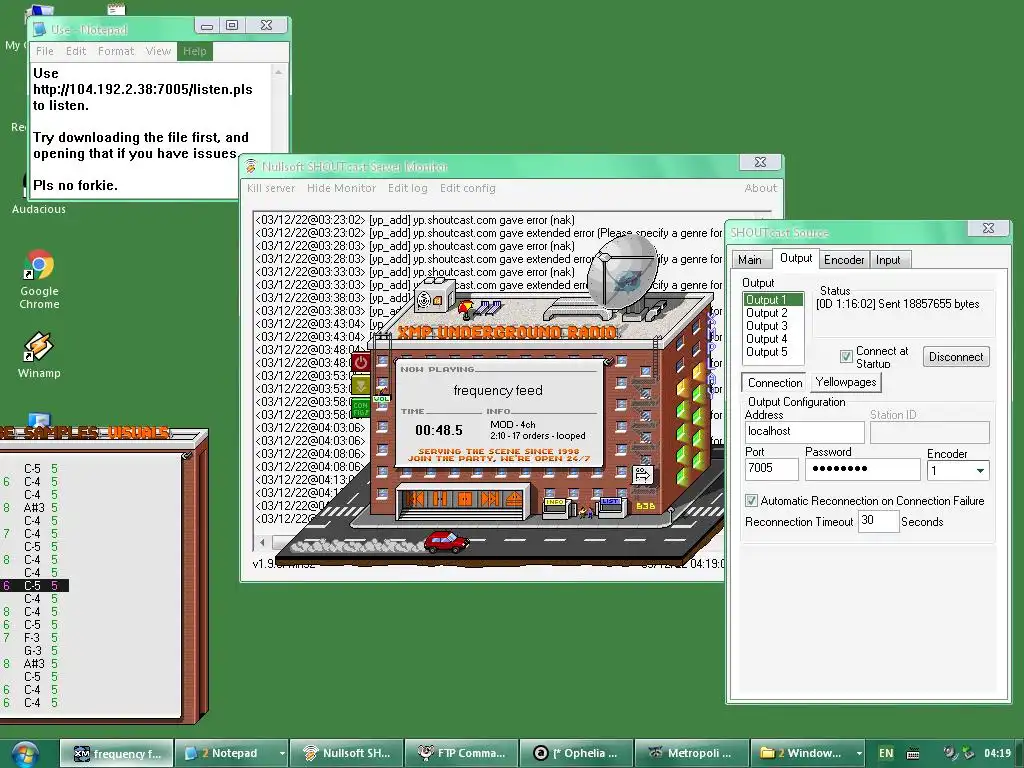Image resolution: width=1024 pixels, height=768 pixels.
Task: Open the Help menu in Notepad
Action: (x=195, y=51)
